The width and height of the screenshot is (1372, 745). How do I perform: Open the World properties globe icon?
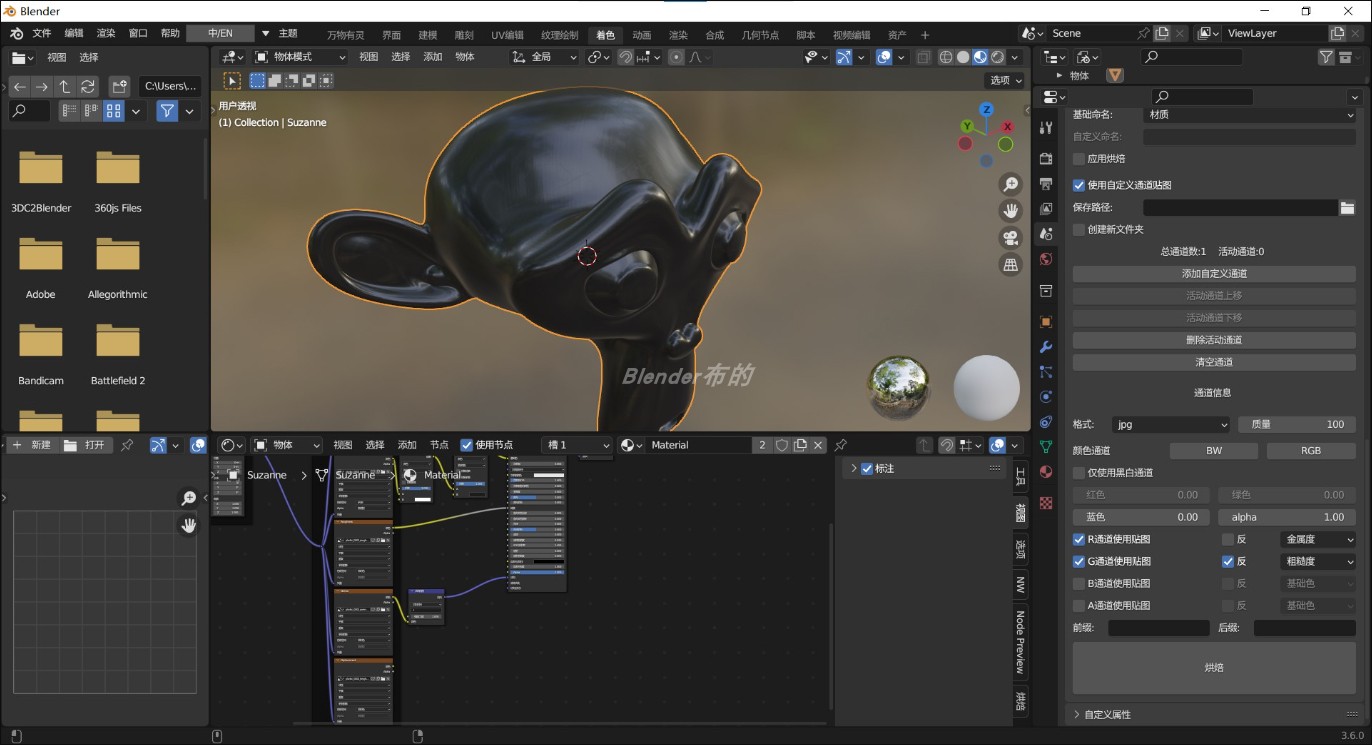click(x=1046, y=259)
